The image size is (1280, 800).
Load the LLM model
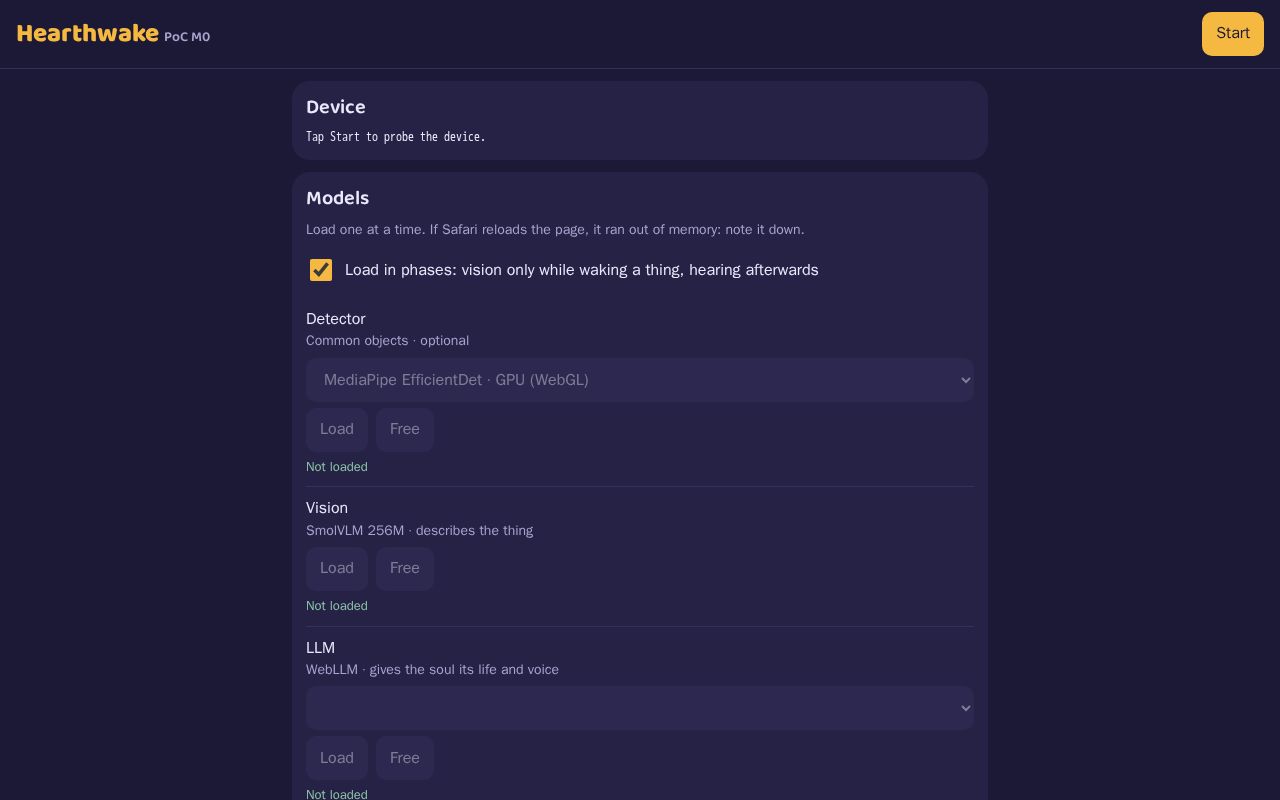click(x=337, y=758)
